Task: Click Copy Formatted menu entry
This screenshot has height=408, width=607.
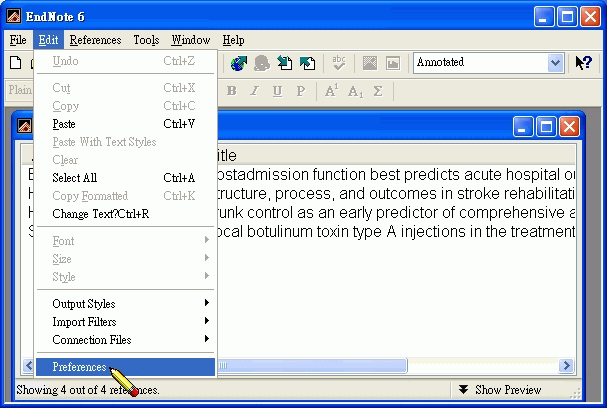Action: coord(125,196)
